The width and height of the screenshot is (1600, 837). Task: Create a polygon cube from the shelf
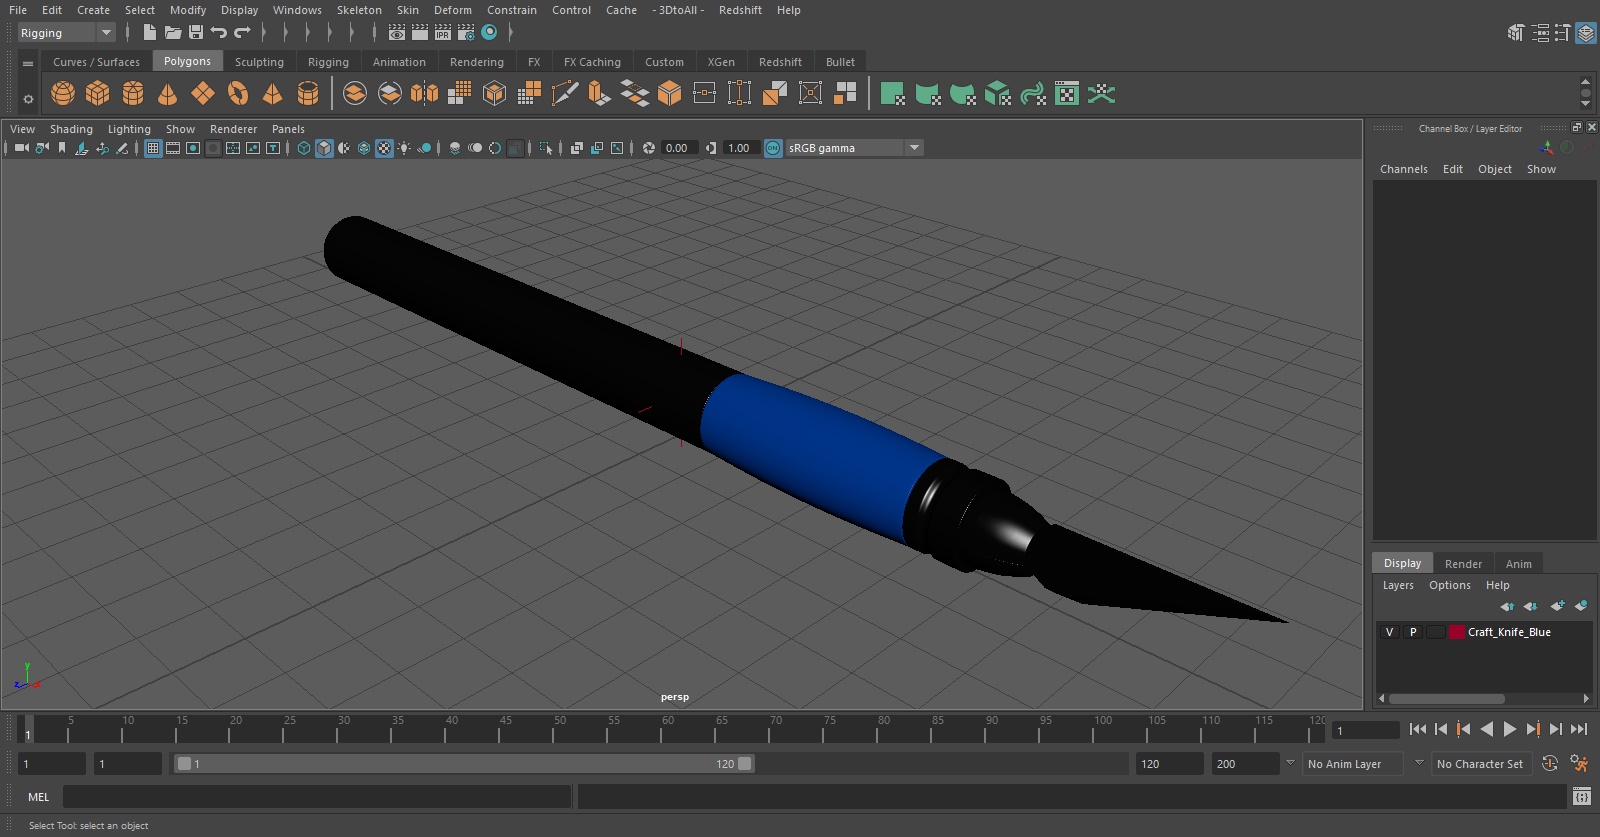pos(98,94)
